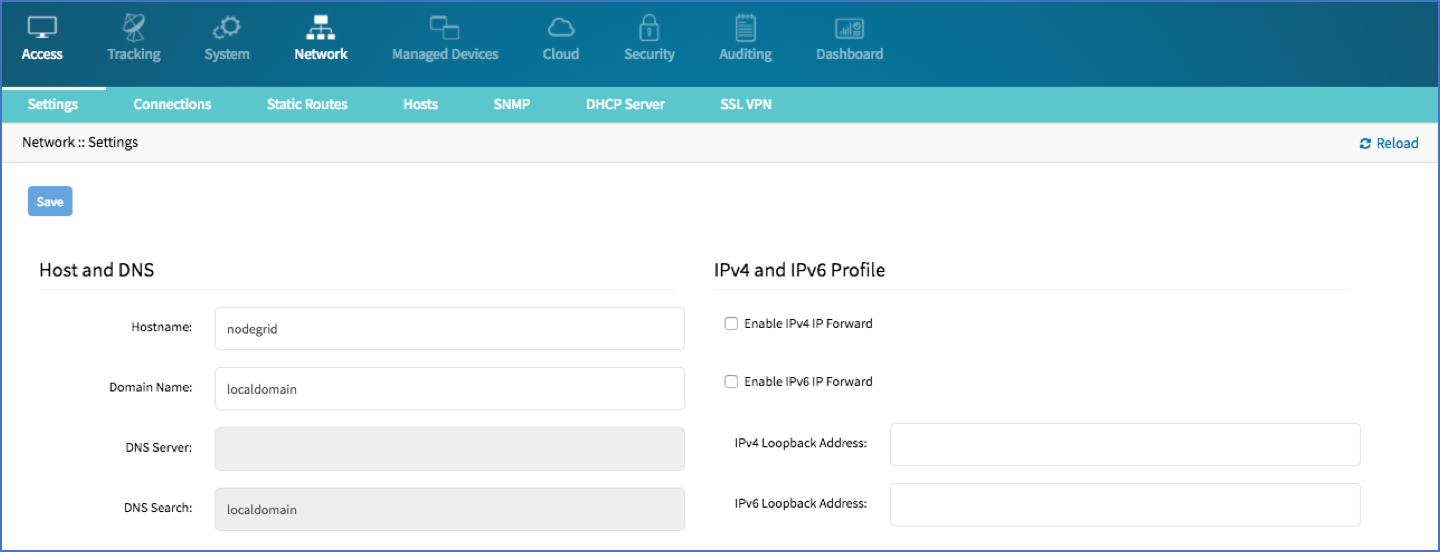Click into the Hostname field
Viewport: 1440px width, 552px height.
450,328
